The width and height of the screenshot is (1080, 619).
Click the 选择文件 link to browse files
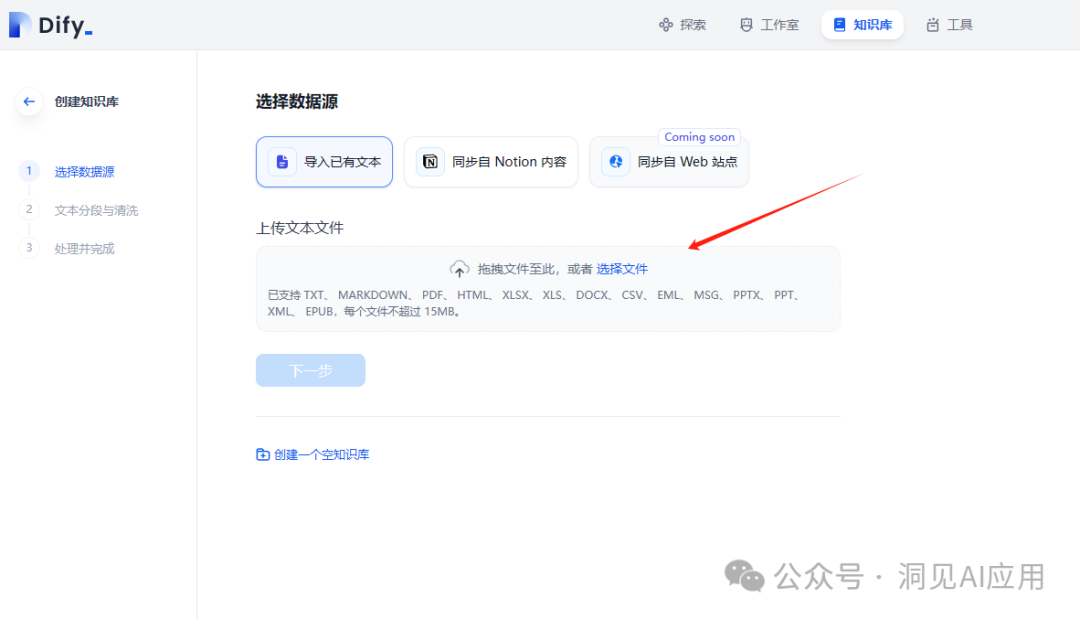click(x=624, y=268)
